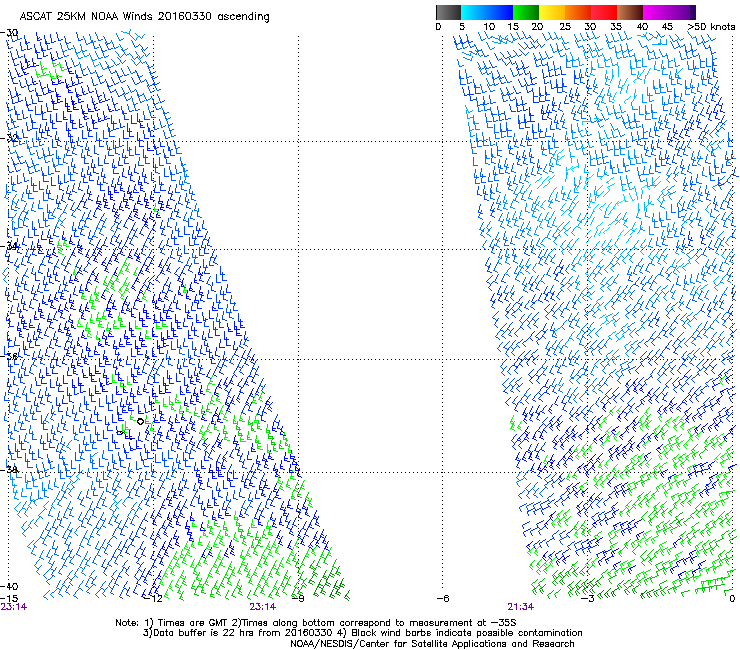Image resolution: width=740 pixels, height=650 pixels.
Task: Click the '20' color scale label
Action: pyautogui.click(x=537, y=27)
